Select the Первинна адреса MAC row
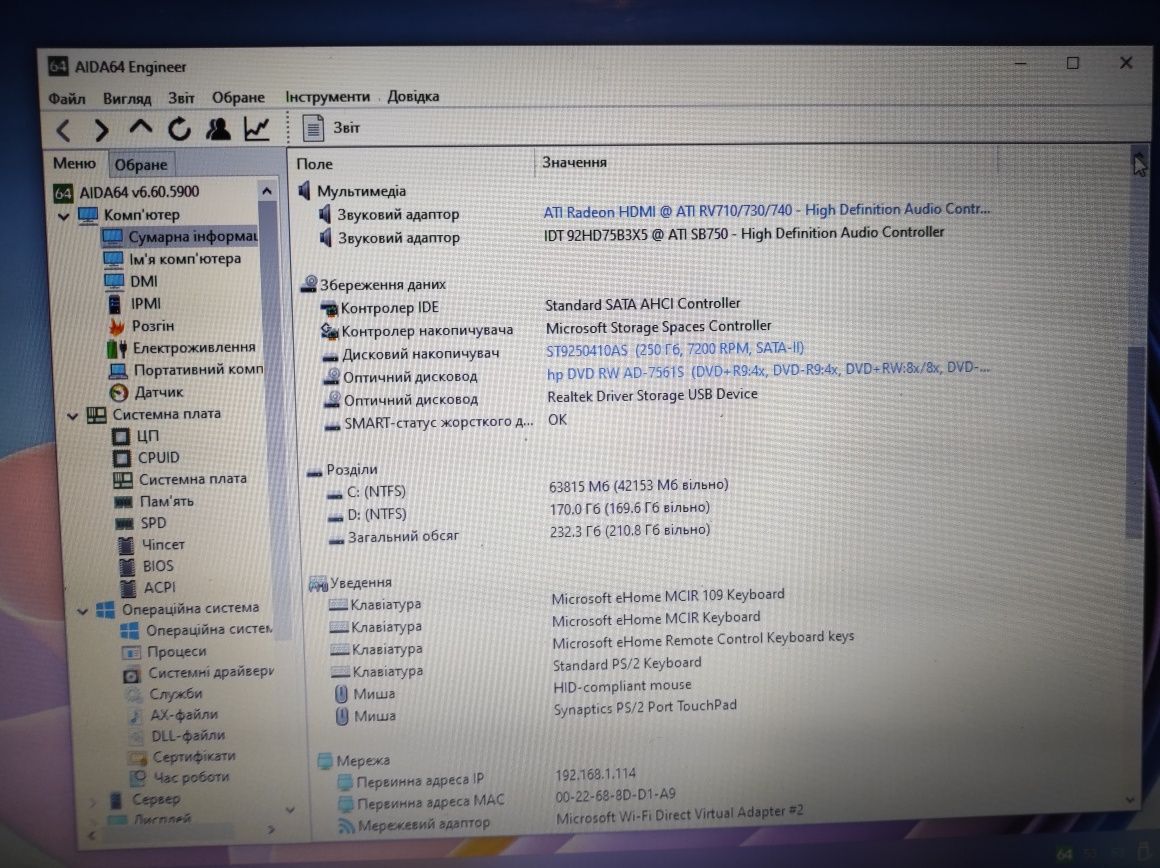The width and height of the screenshot is (1160, 868). point(507,798)
